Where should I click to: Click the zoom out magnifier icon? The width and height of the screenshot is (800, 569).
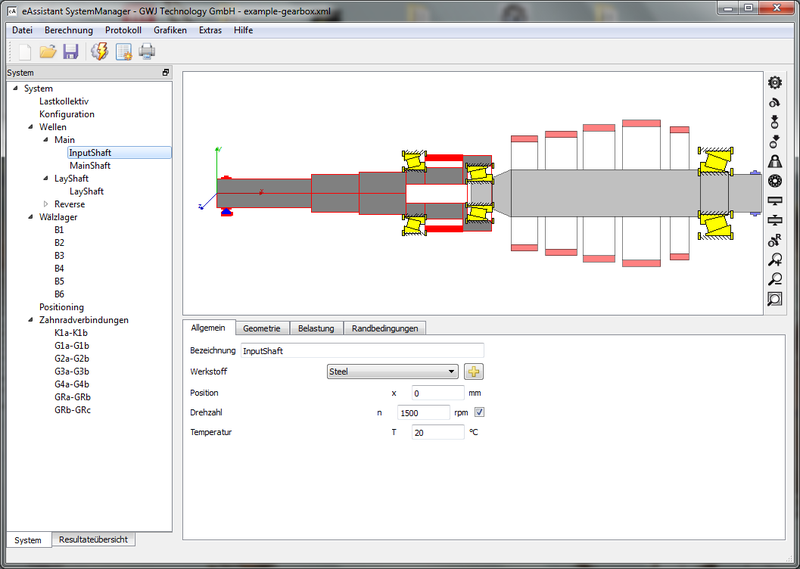[x=774, y=279]
